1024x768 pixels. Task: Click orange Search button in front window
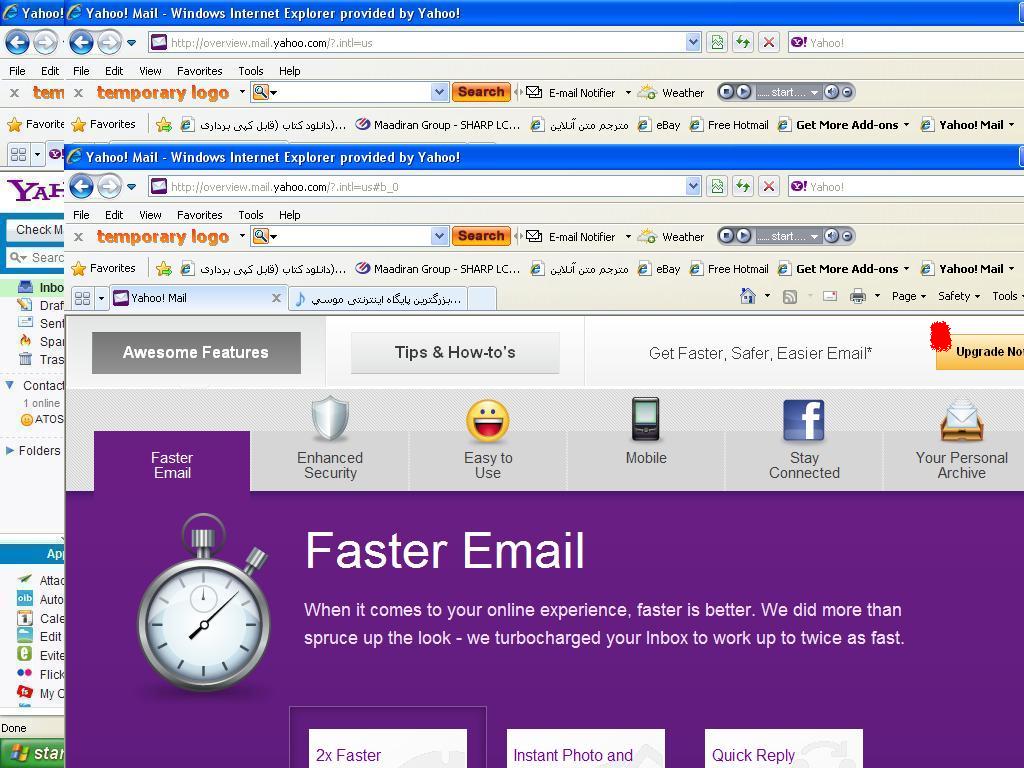coord(481,236)
